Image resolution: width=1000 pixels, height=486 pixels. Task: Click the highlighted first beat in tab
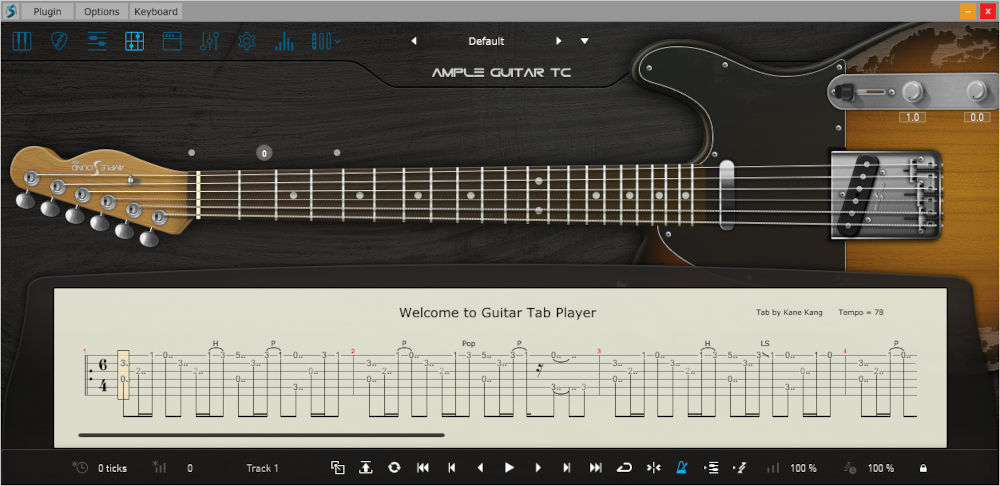click(x=124, y=375)
